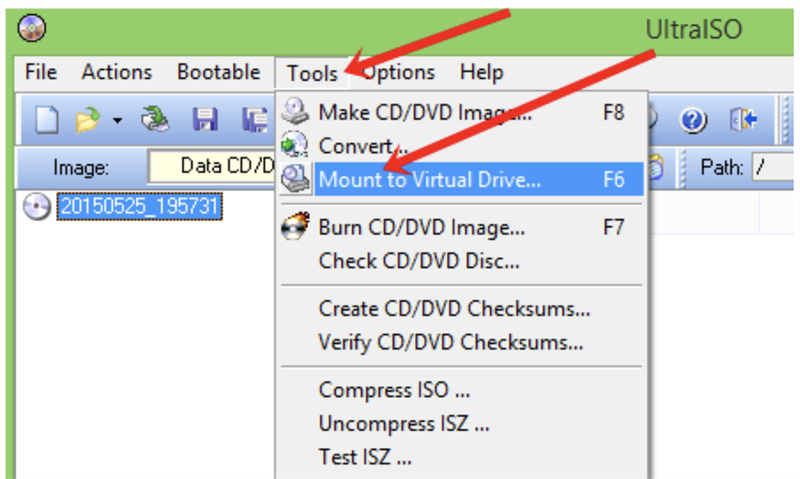
Task: Click the blue Help question mark icon
Action: pos(694,122)
